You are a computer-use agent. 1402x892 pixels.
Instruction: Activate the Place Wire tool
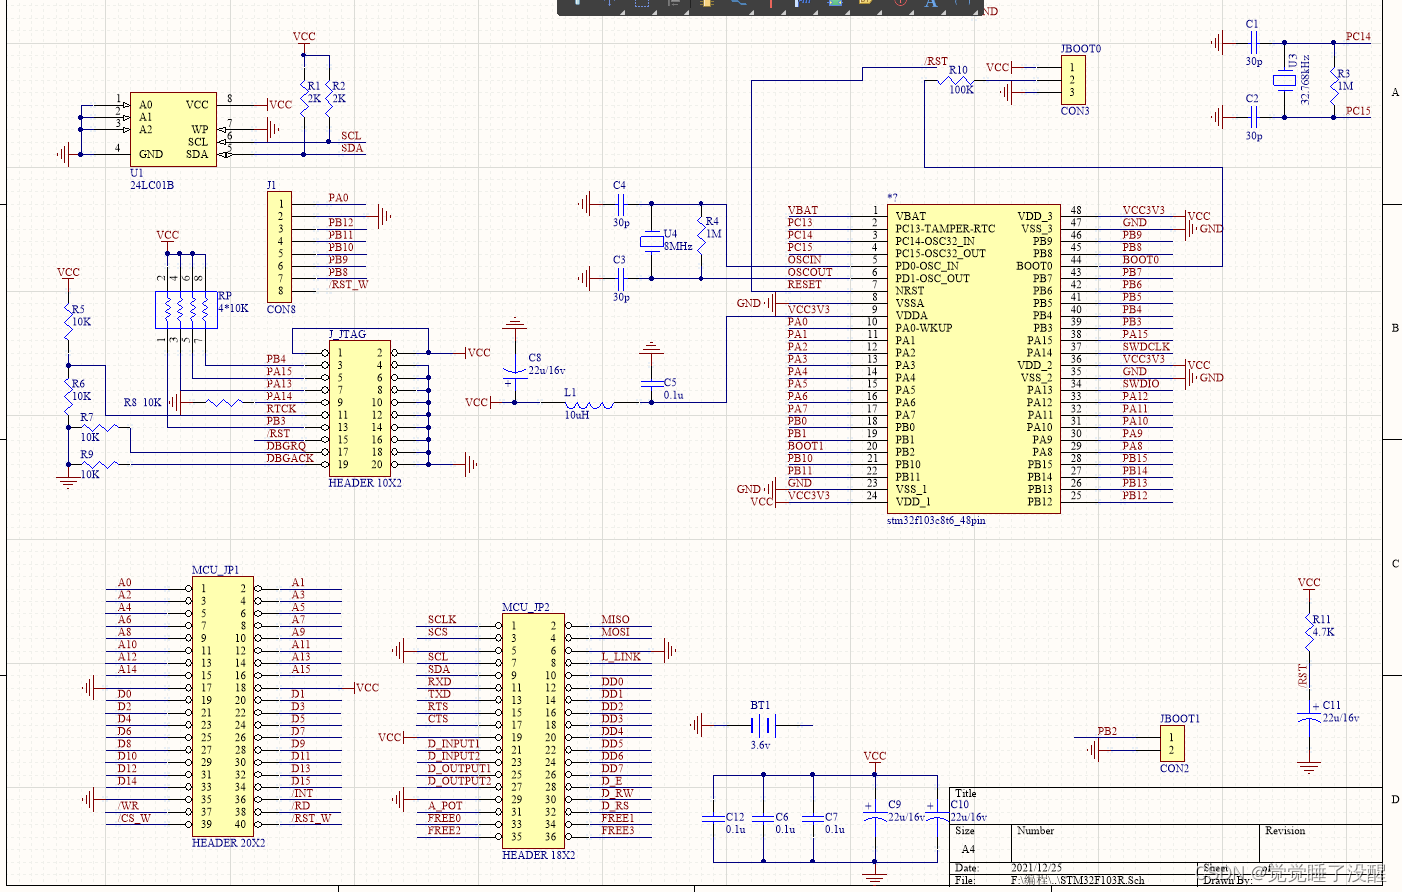click(x=741, y=4)
